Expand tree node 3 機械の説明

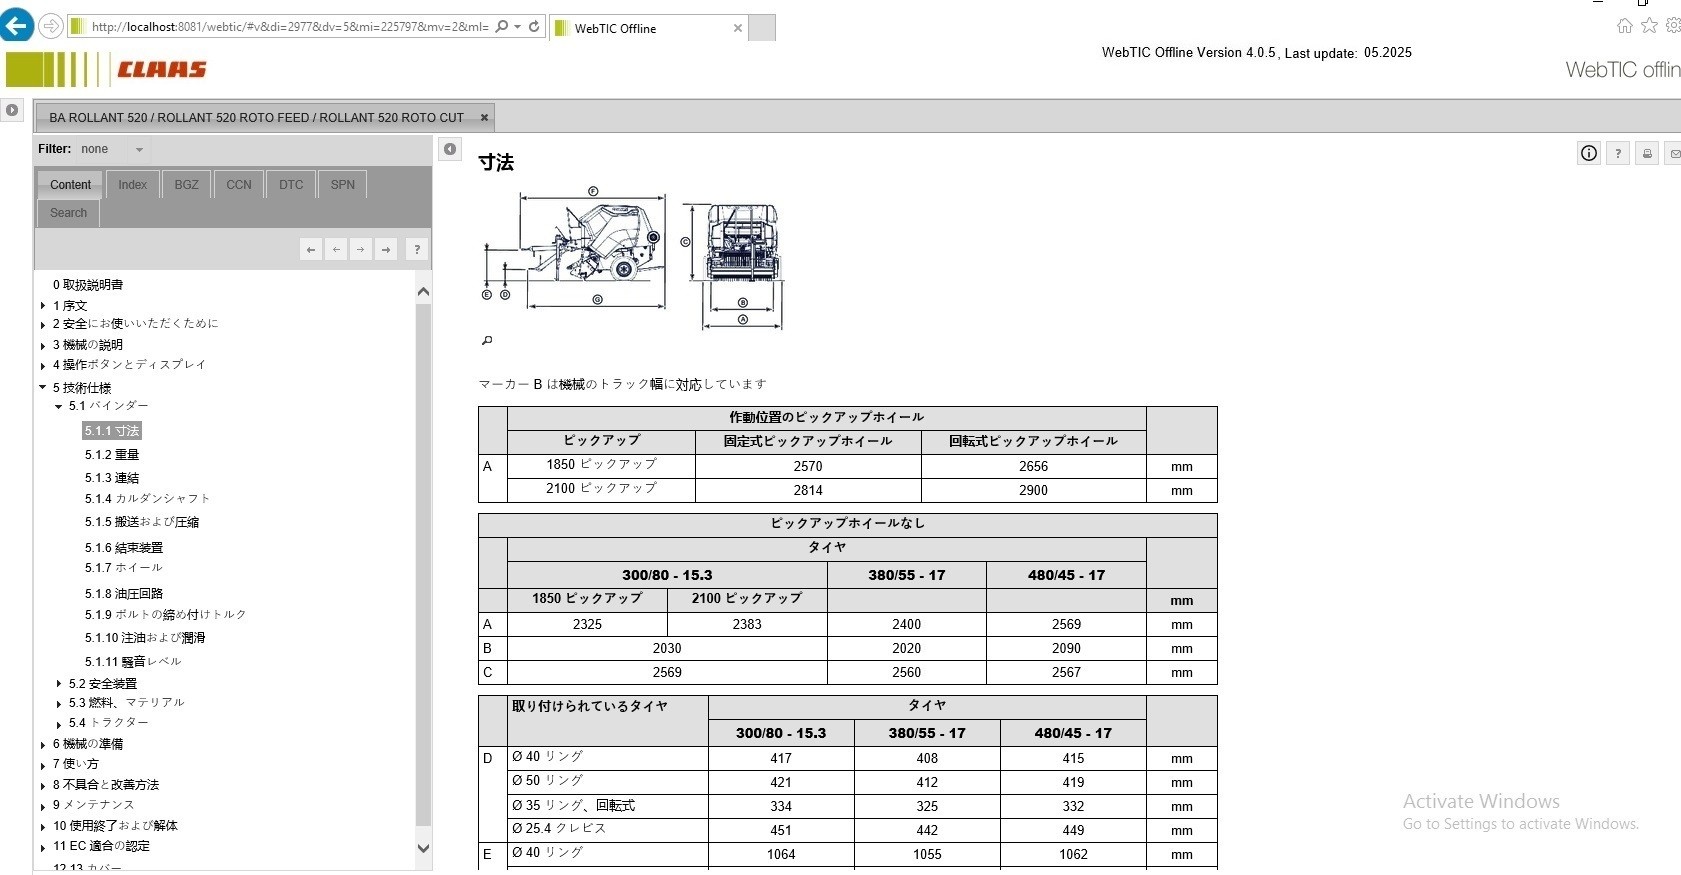point(43,345)
